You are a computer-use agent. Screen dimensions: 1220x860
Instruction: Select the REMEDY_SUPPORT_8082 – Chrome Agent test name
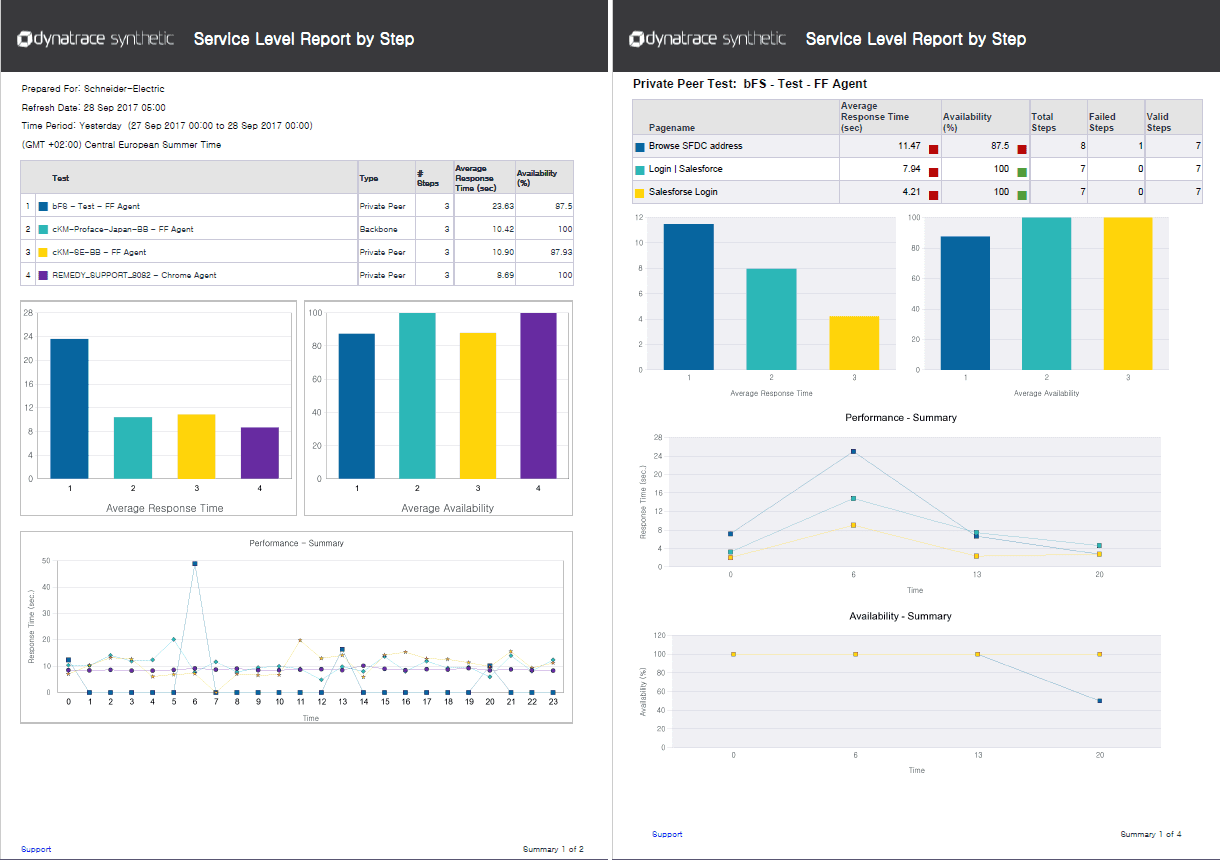(x=134, y=275)
